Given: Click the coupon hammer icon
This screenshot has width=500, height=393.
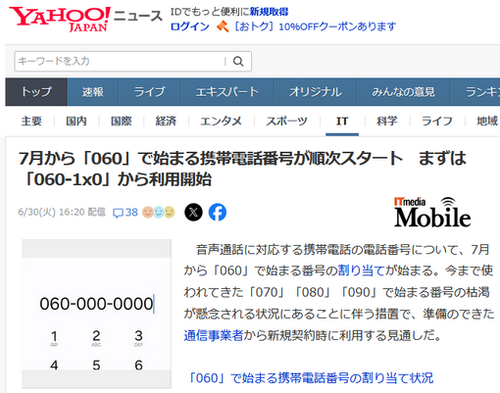Looking at the screenshot, I should click(x=222, y=26).
